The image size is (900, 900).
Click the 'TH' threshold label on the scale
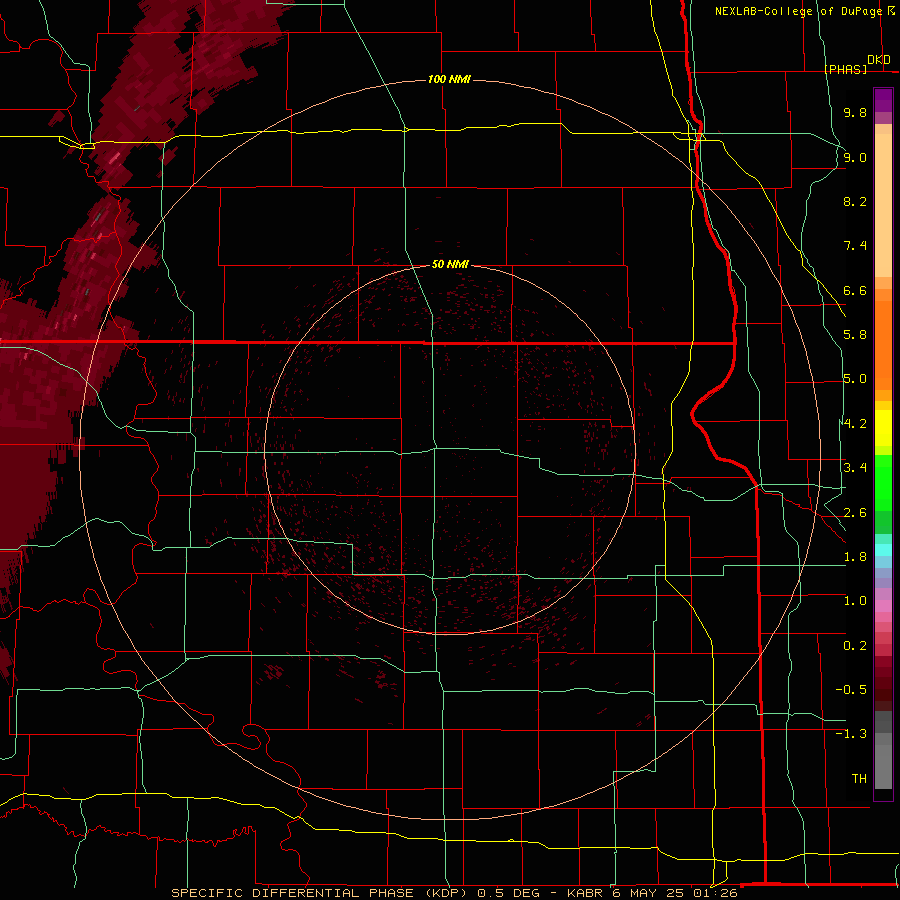[x=859, y=779]
